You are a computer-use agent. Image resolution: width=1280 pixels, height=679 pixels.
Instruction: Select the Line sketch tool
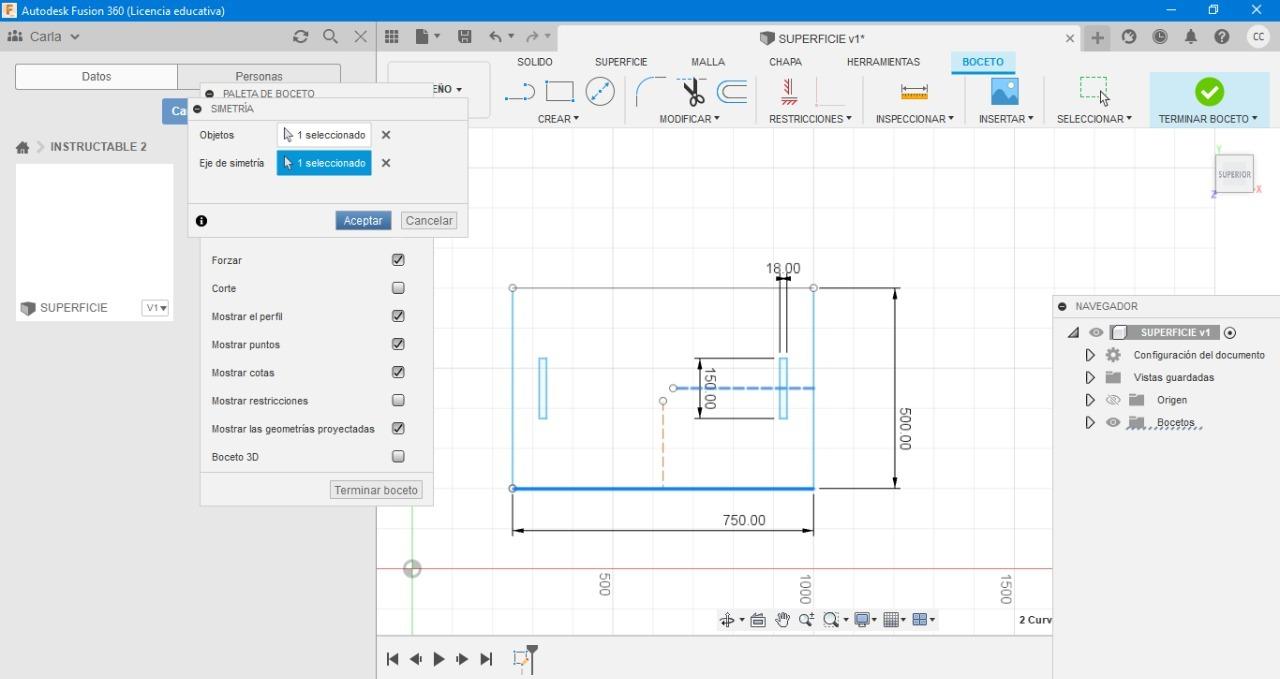click(519, 92)
